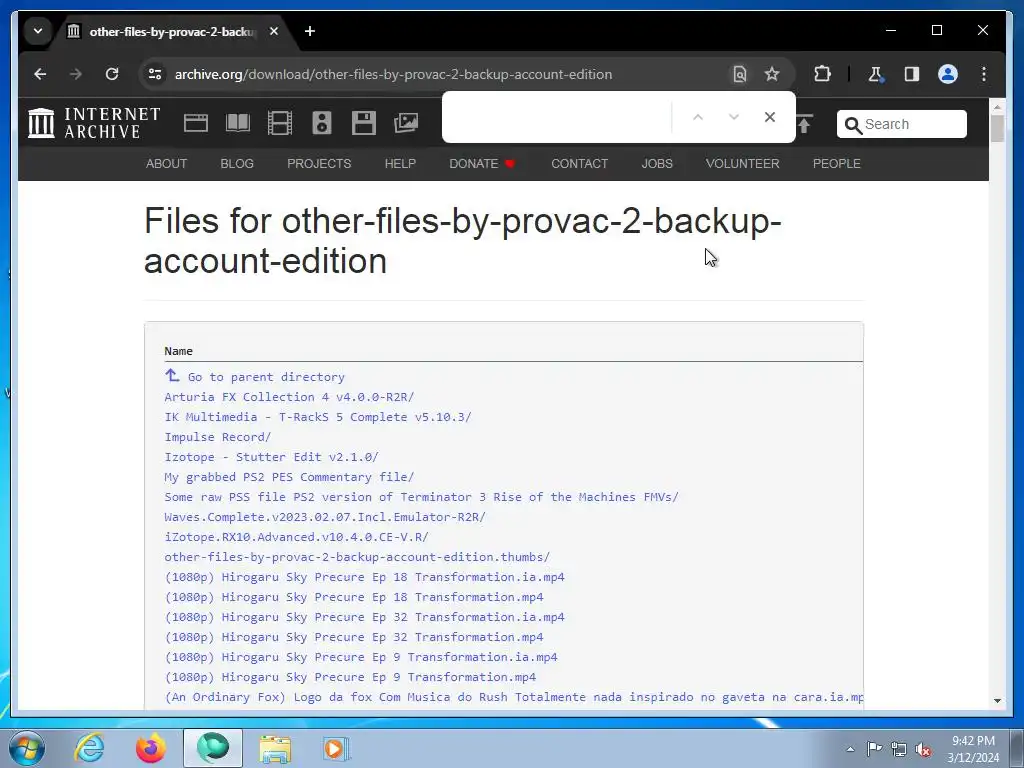Open the CONTACT menu item

579,164
